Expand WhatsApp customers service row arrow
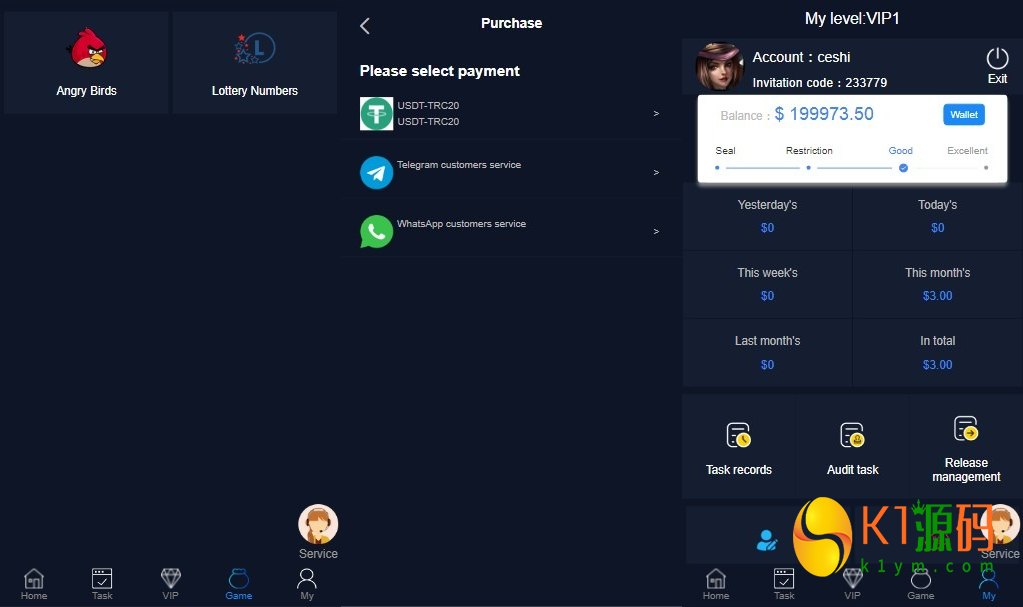This screenshot has height=607, width=1023. point(656,231)
